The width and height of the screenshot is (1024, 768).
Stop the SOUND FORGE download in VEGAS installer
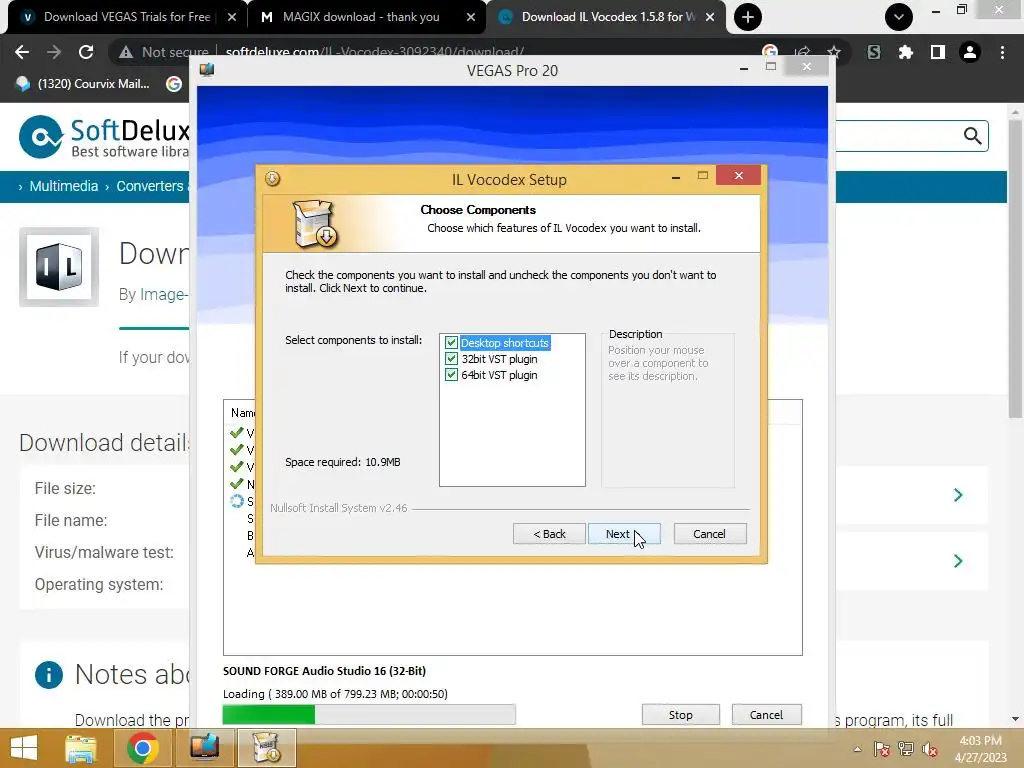tap(680, 714)
